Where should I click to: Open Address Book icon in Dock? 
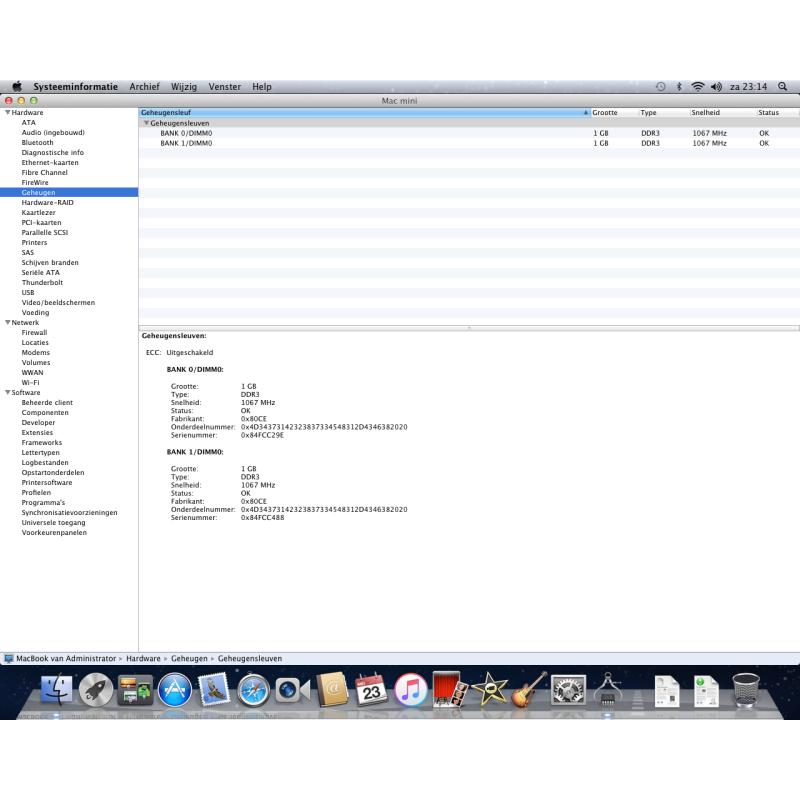coord(332,690)
